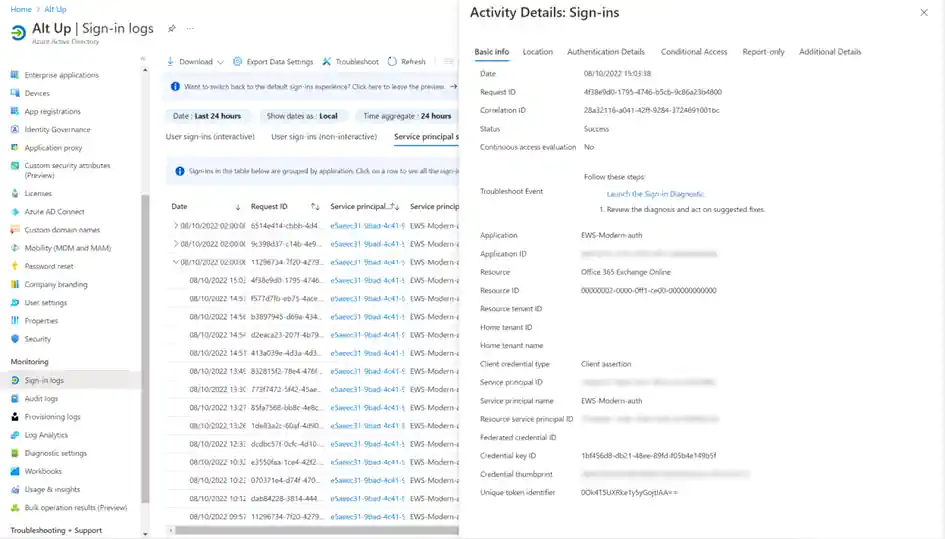
Task: Click the Credential key ID value
Action: [x=648, y=456]
